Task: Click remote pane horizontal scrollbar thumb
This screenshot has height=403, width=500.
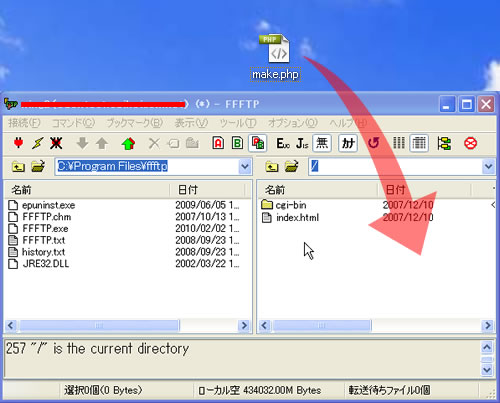Action: (x=321, y=325)
